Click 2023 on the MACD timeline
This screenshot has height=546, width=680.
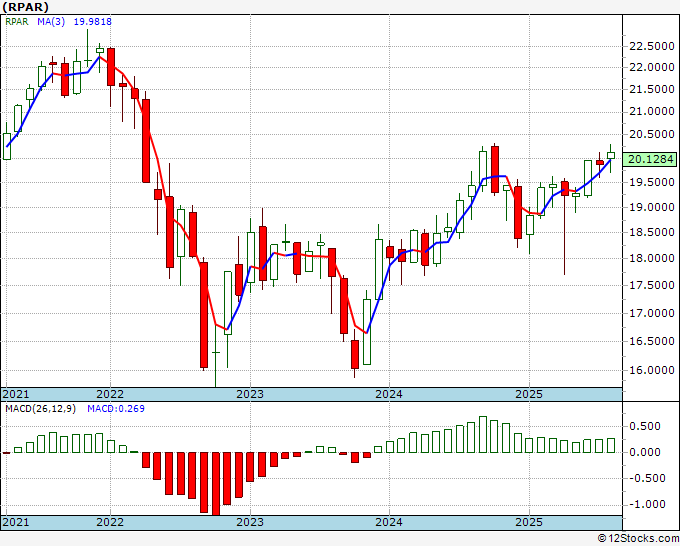(250, 522)
